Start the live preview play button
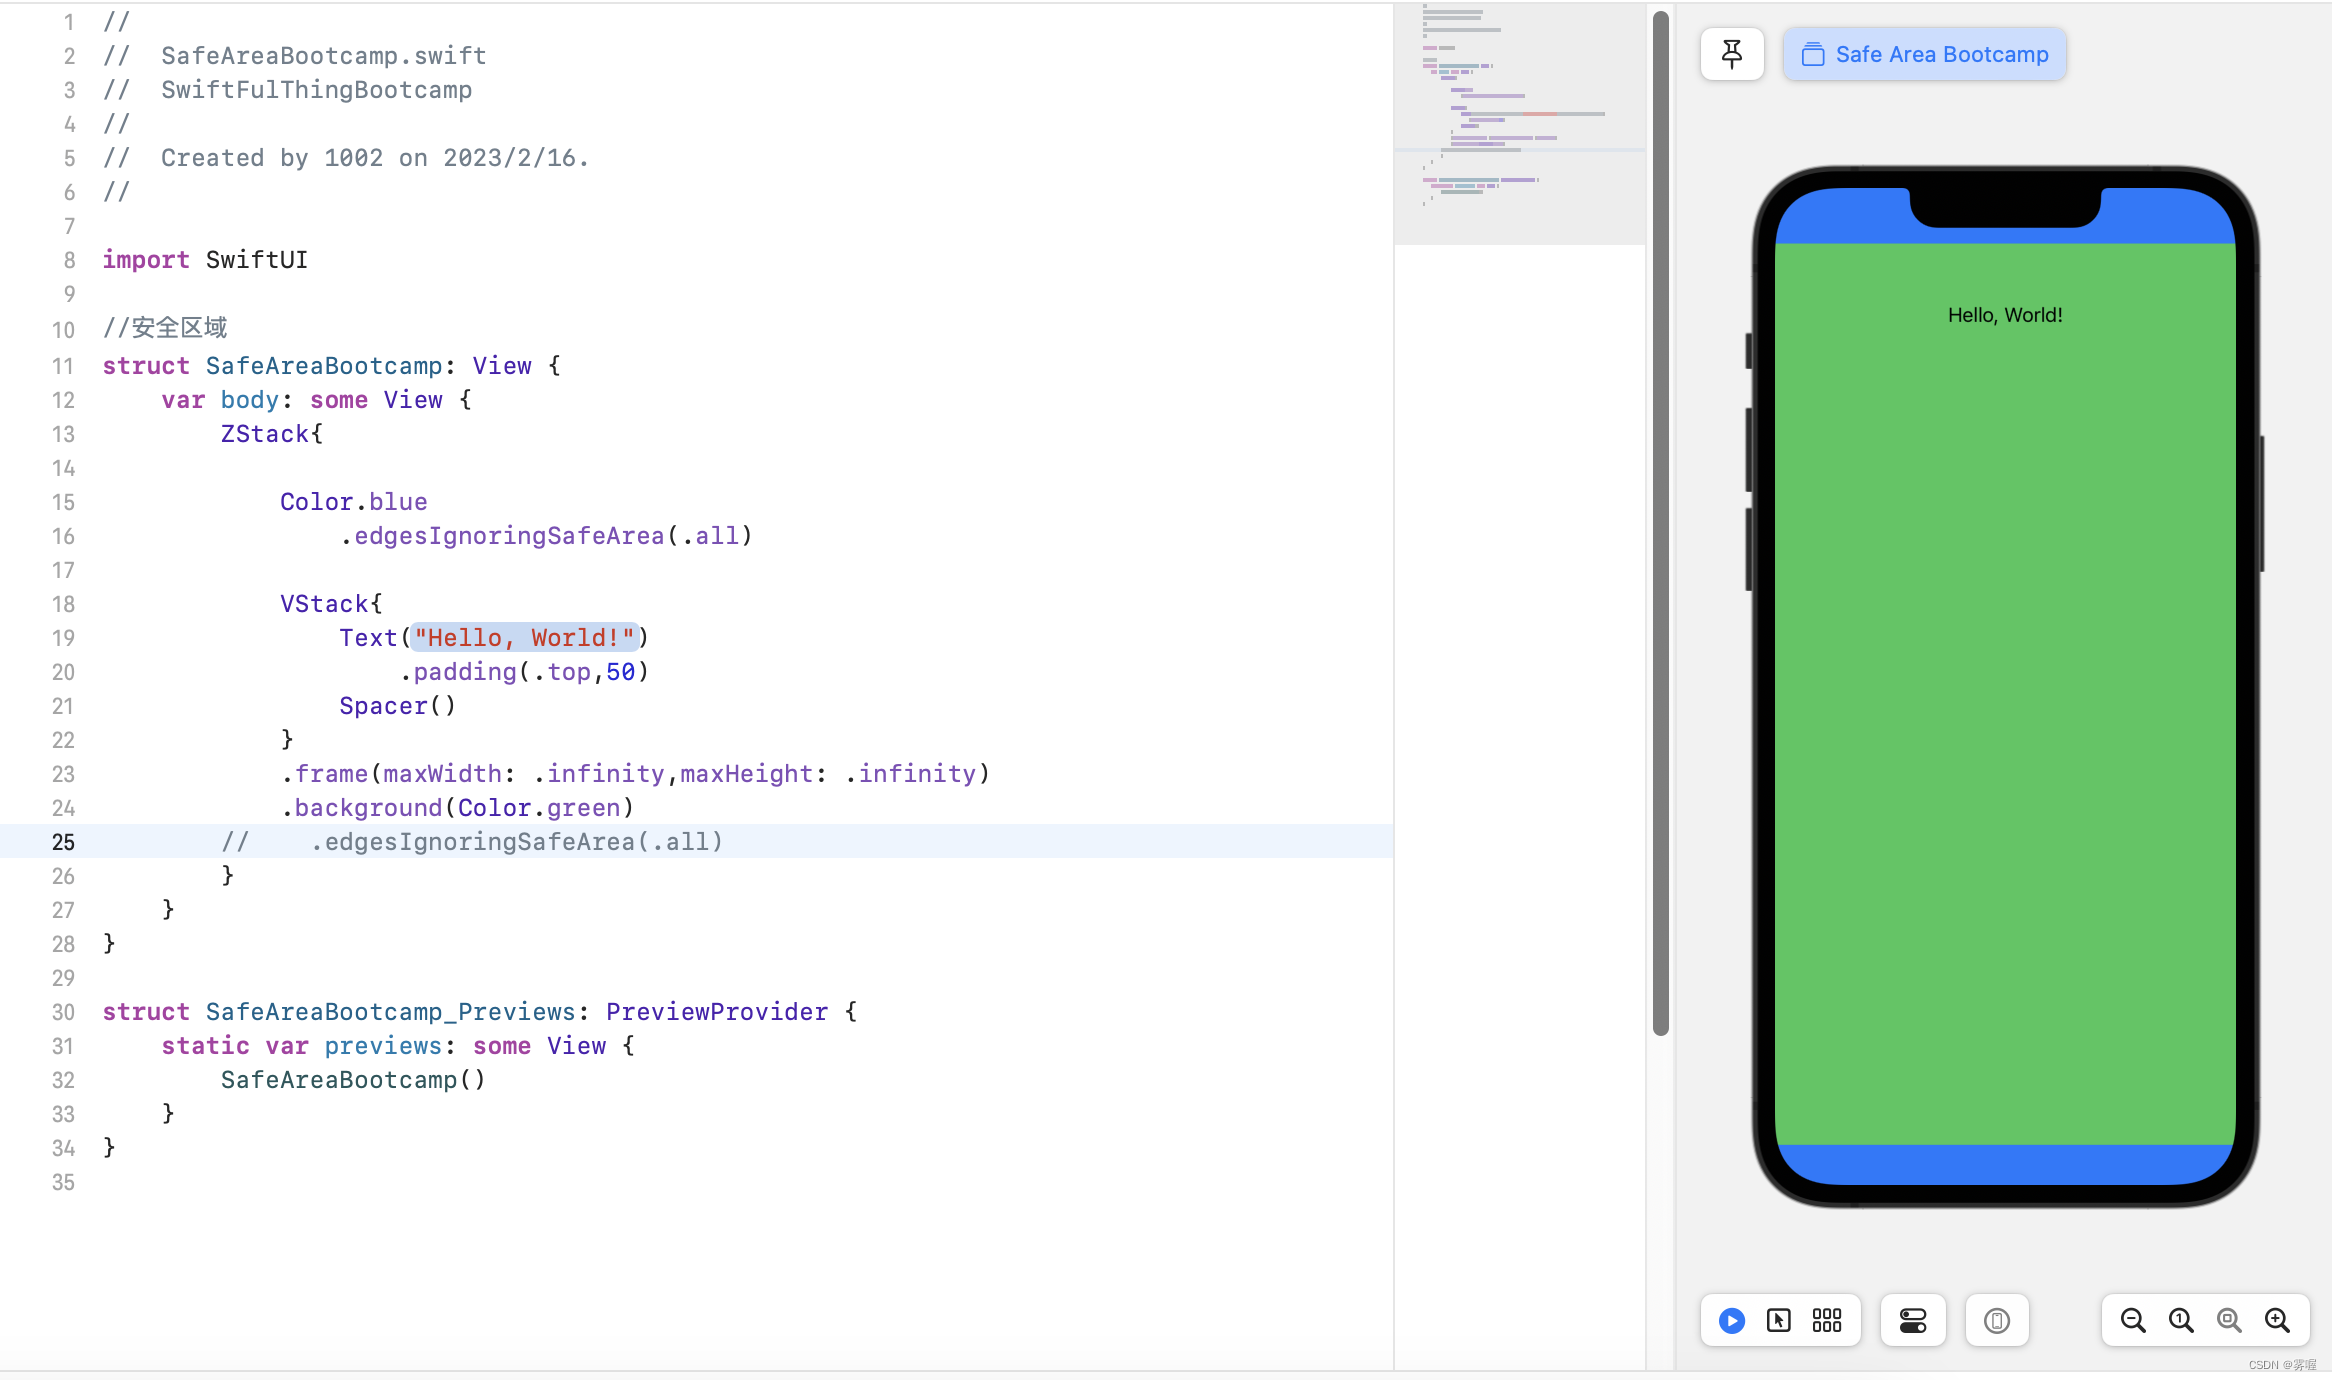 pyautogui.click(x=1732, y=1321)
